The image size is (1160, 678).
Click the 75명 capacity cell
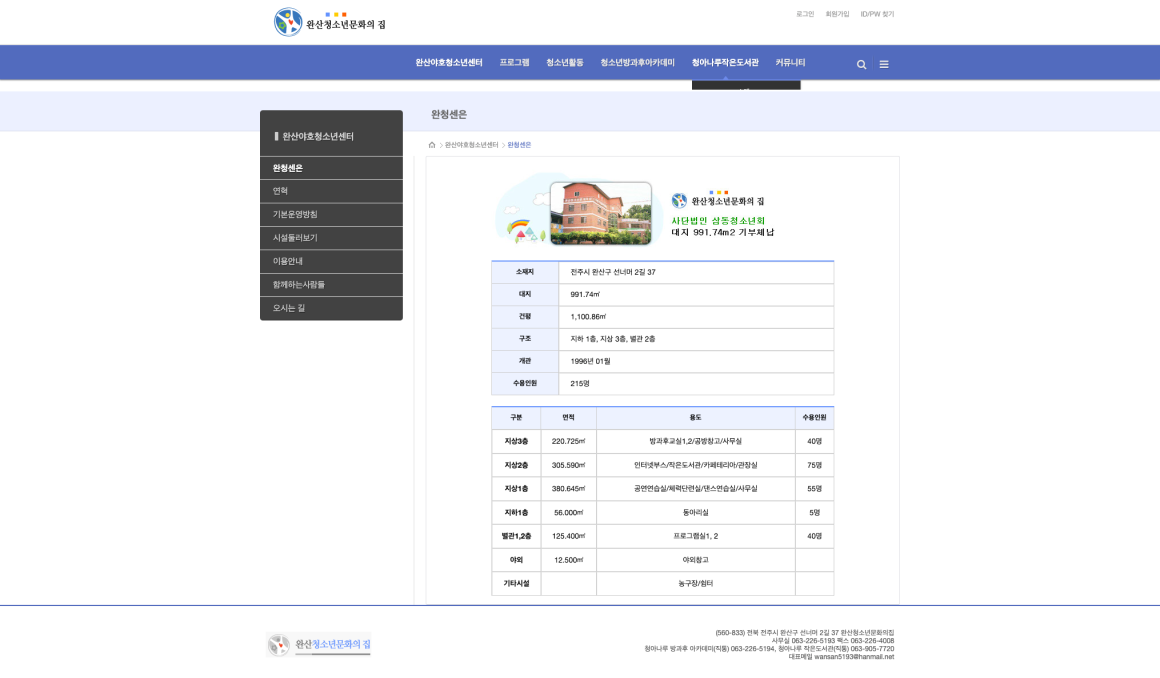click(x=815, y=466)
